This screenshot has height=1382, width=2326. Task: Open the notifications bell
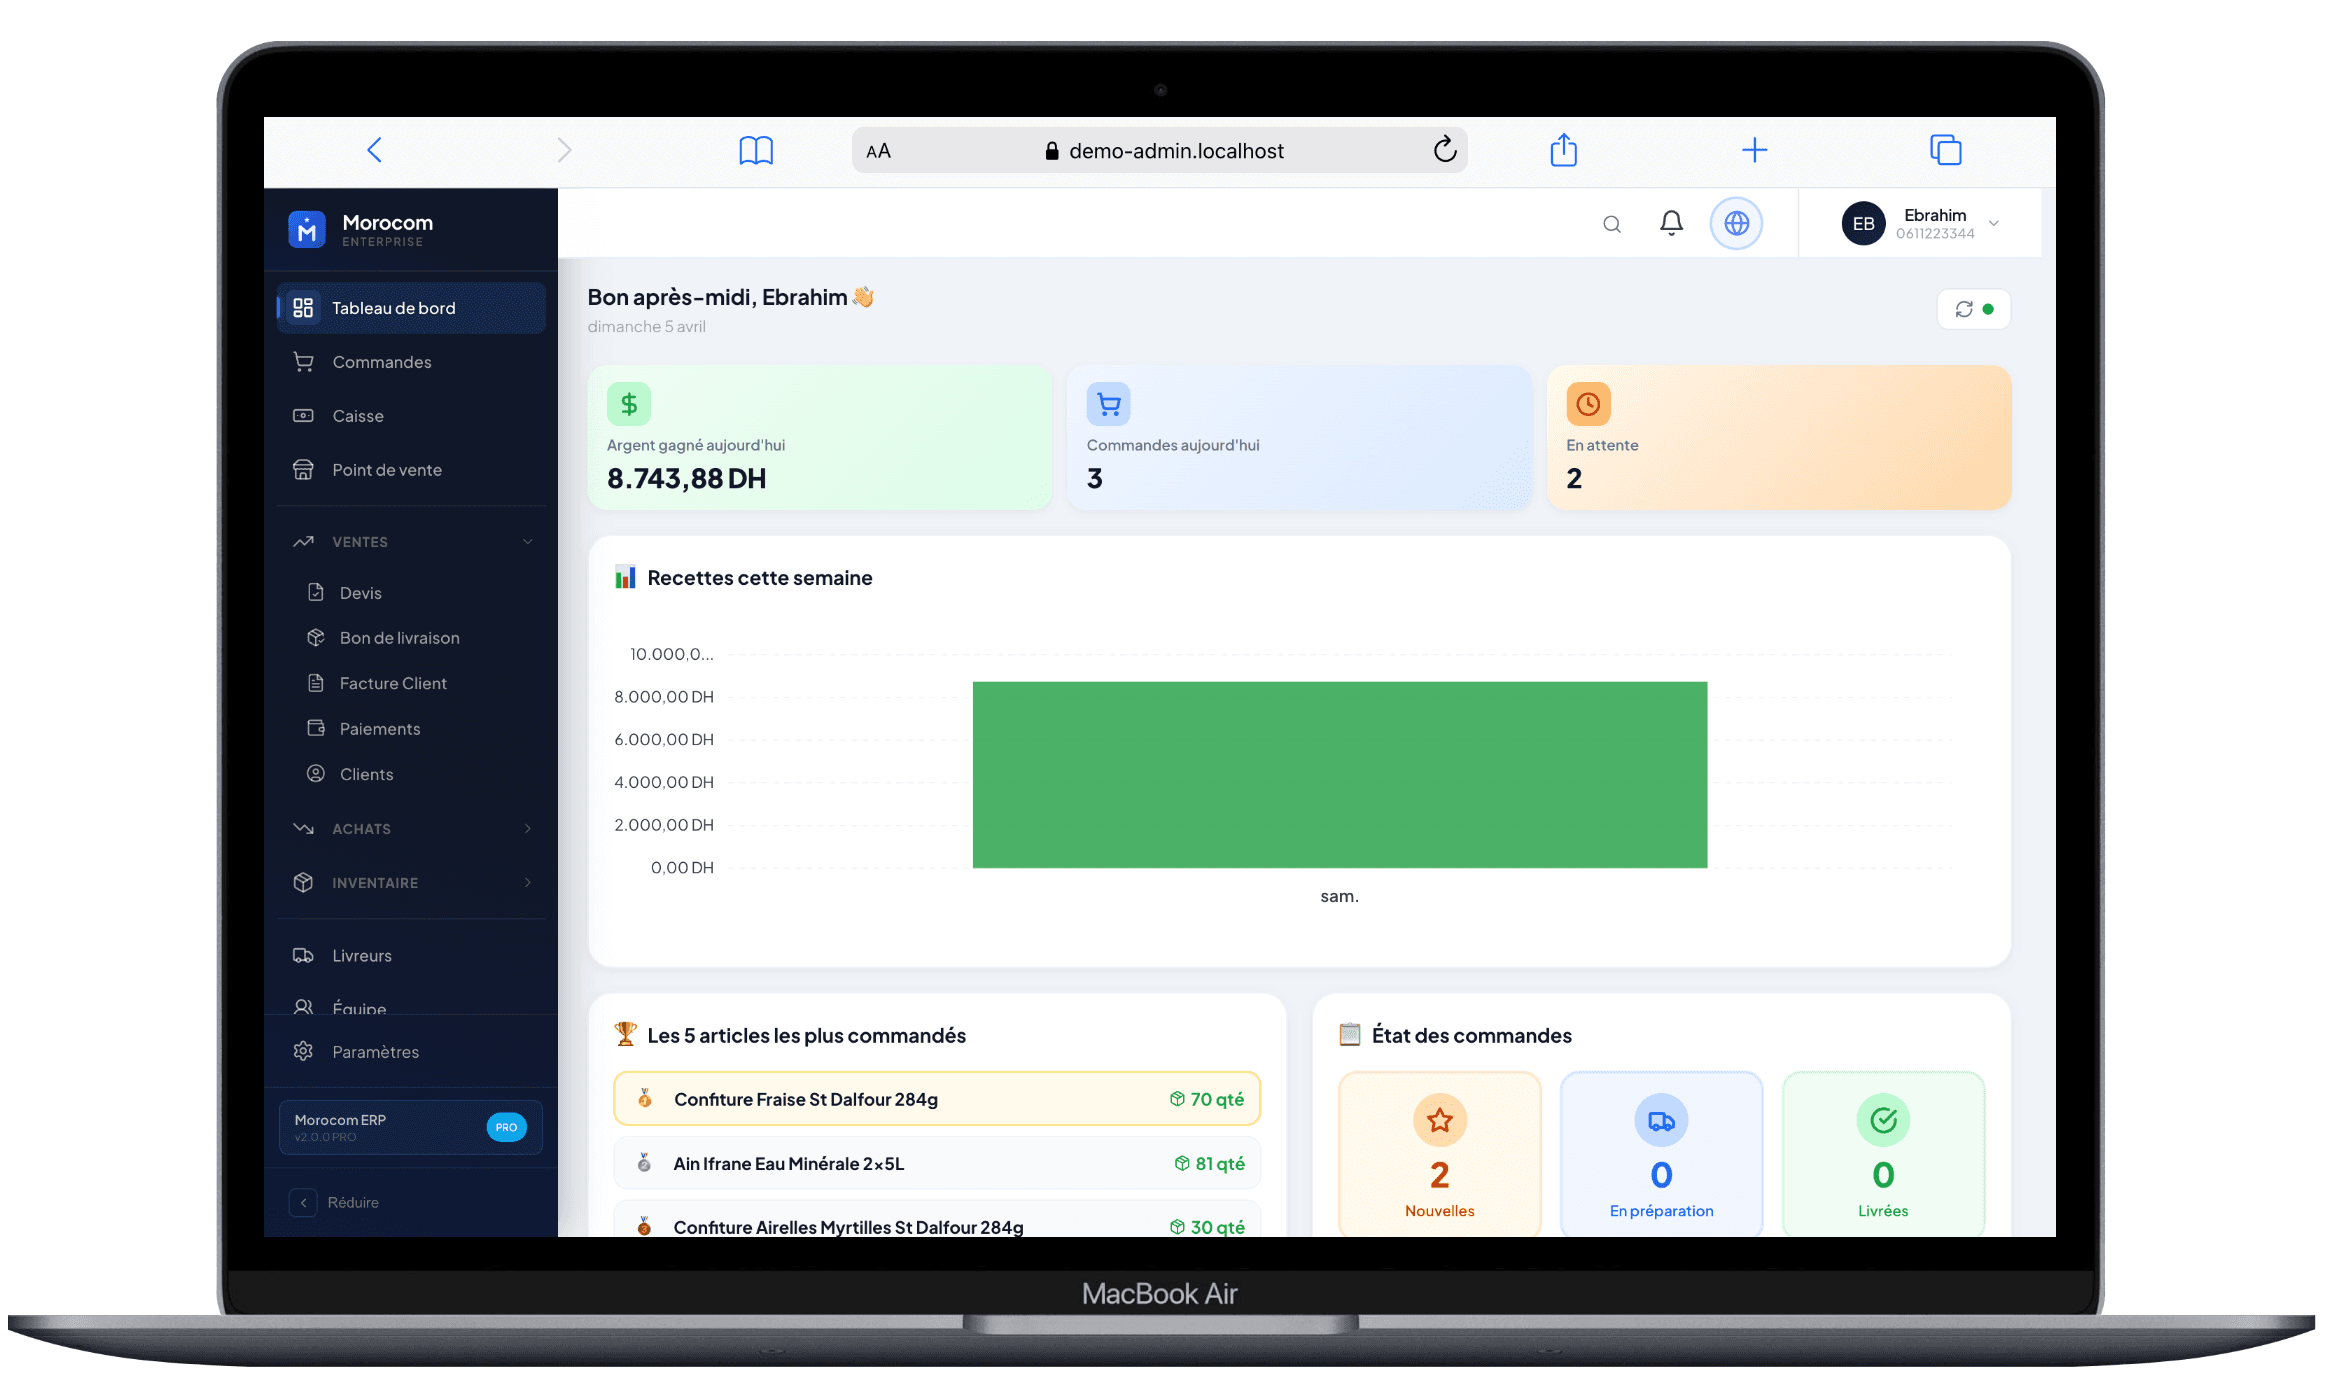(x=1671, y=223)
